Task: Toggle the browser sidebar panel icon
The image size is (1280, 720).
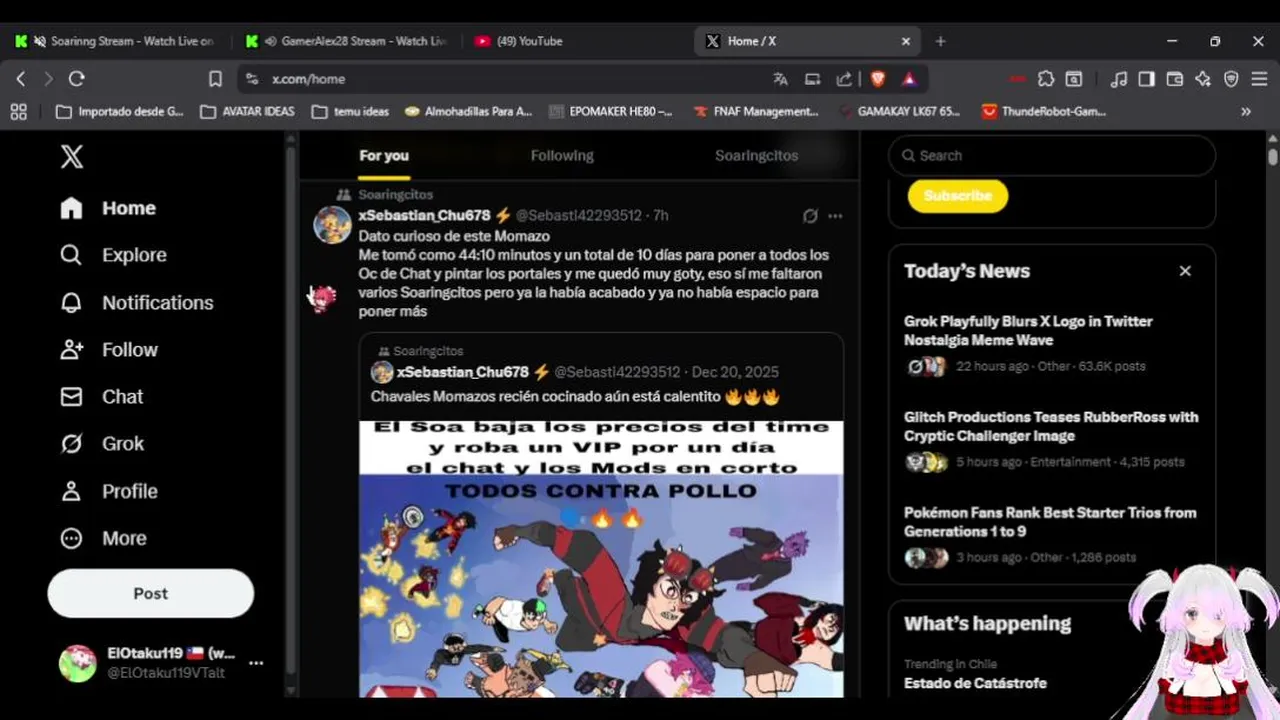Action: click(1147, 78)
